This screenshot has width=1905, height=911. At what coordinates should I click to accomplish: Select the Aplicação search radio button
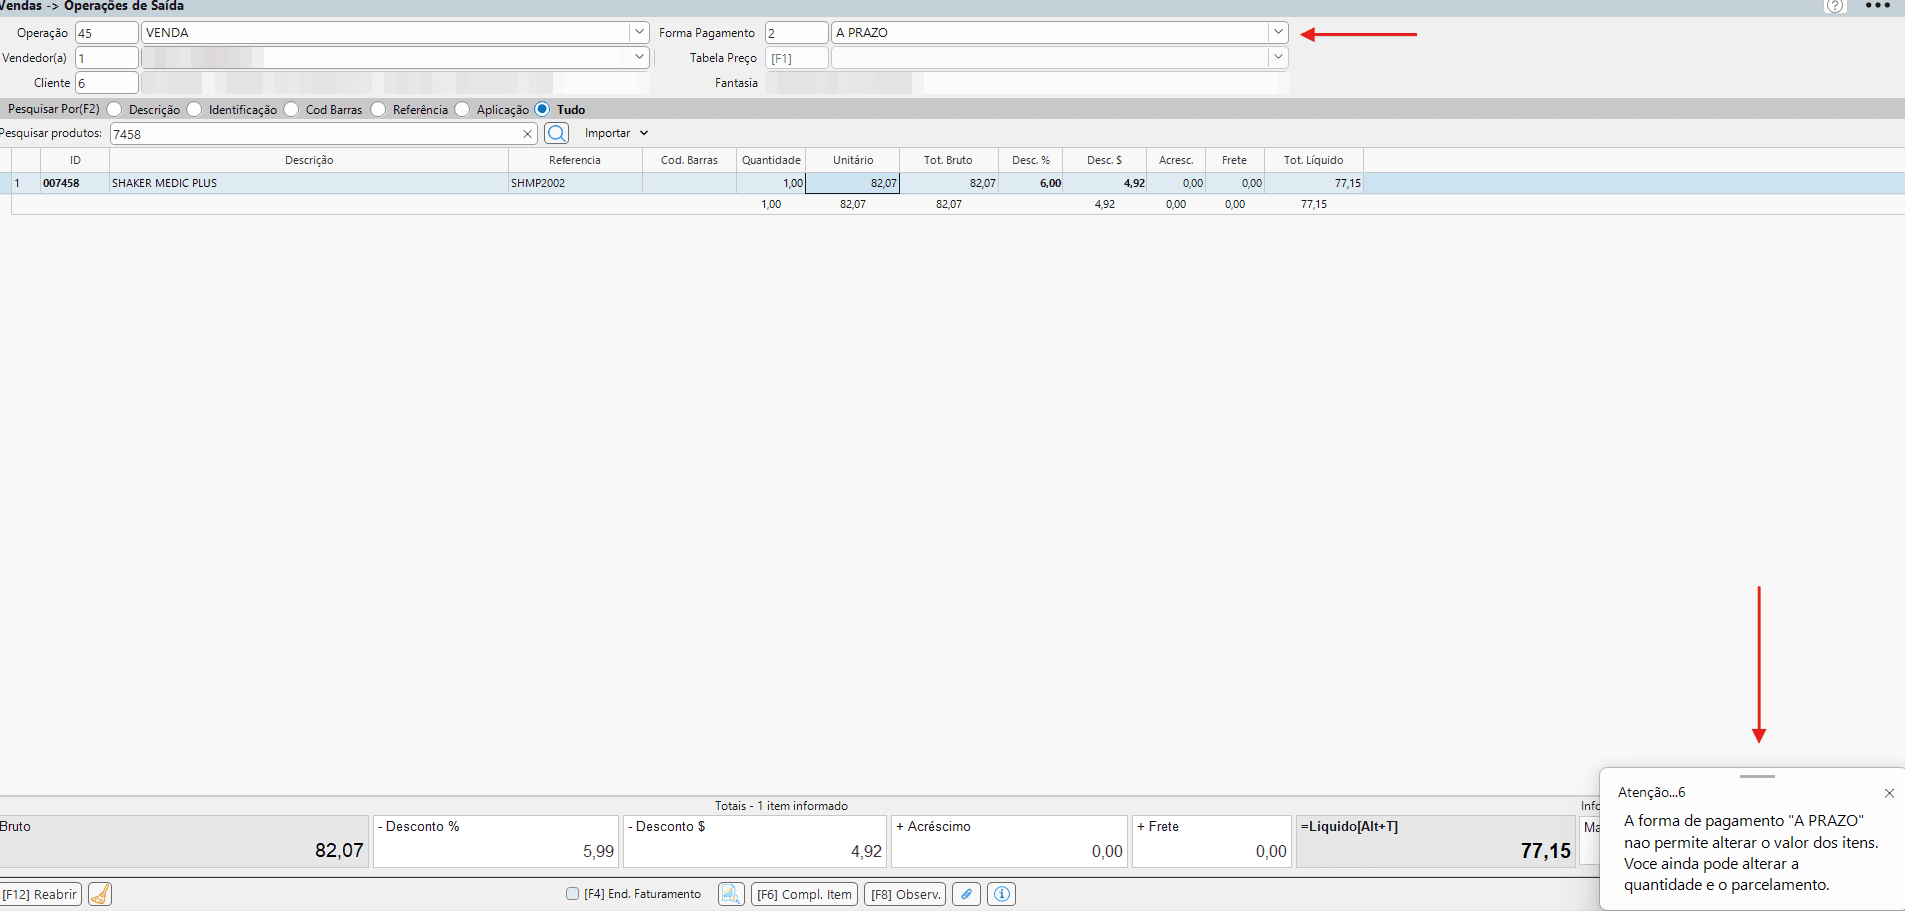[462, 109]
